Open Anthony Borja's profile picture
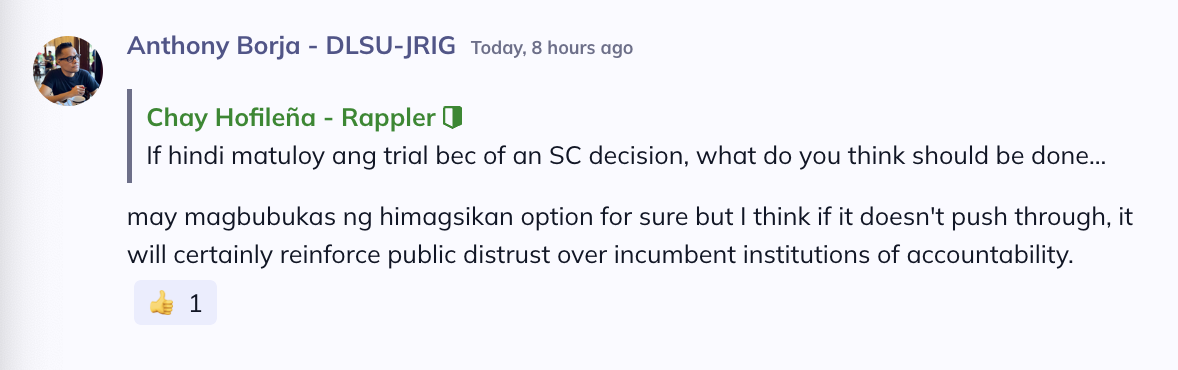This screenshot has width=1178, height=370. tap(68, 71)
